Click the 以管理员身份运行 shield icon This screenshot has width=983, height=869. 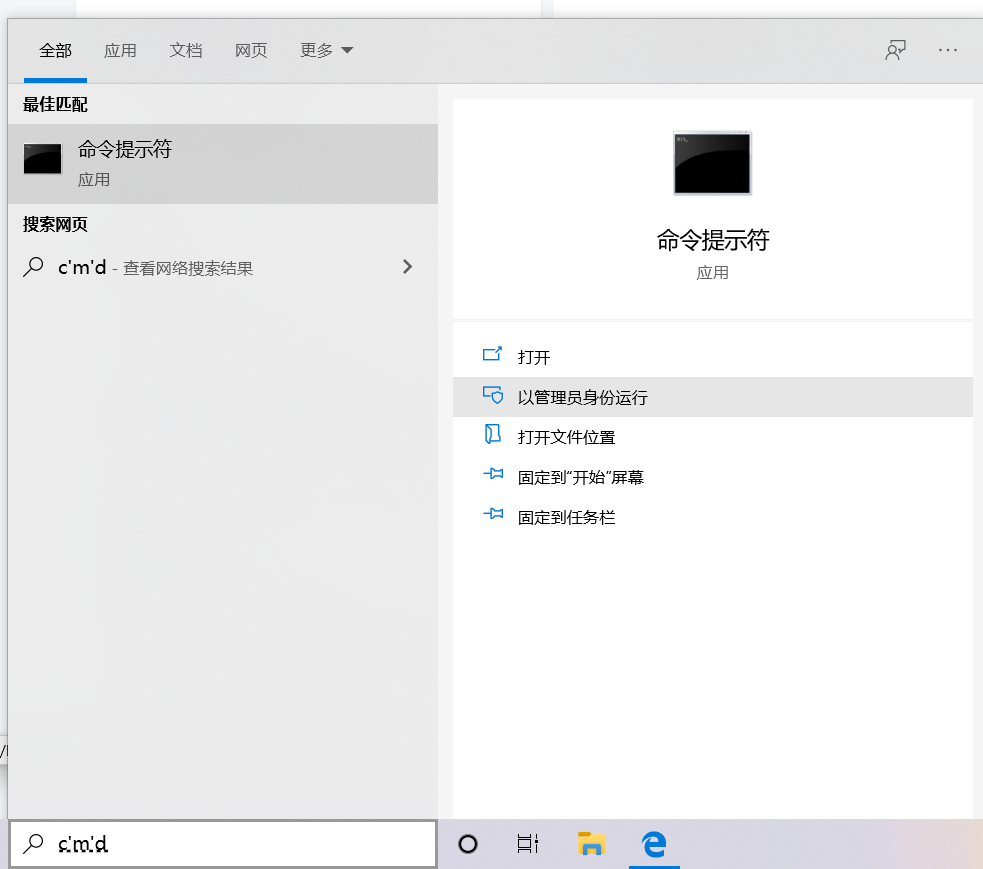[x=494, y=395]
